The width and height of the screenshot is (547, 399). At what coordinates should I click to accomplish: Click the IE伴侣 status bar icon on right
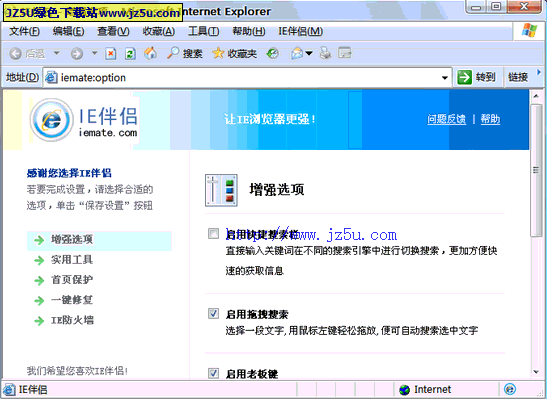(510, 389)
